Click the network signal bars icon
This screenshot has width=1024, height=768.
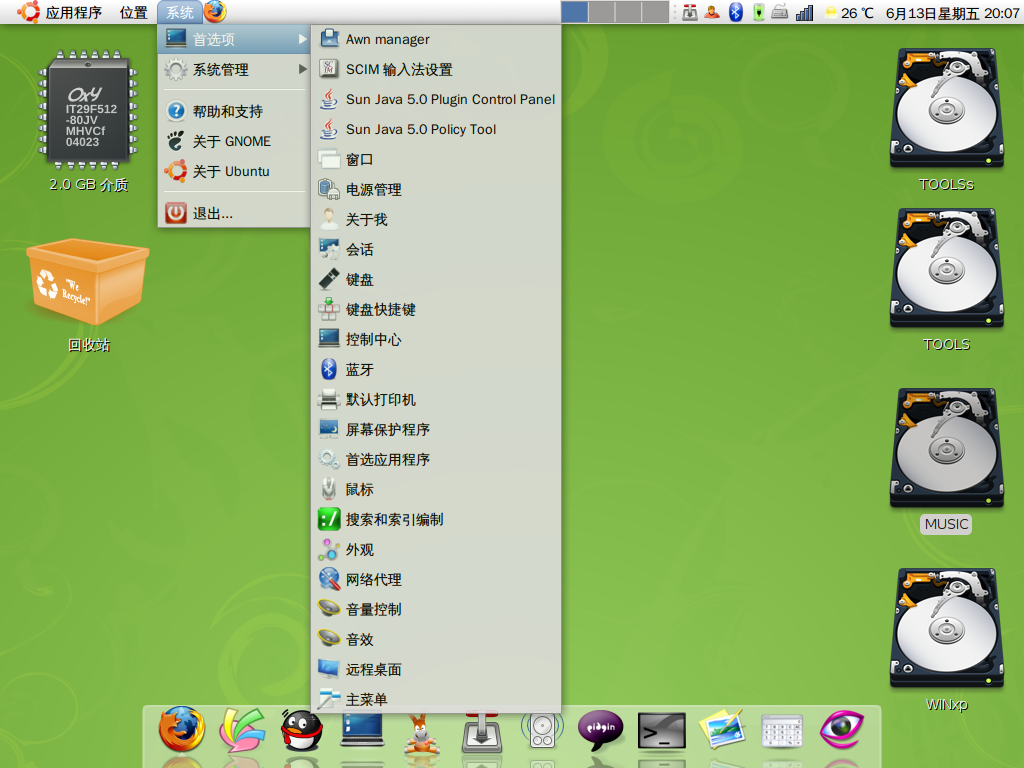[x=805, y=12]
